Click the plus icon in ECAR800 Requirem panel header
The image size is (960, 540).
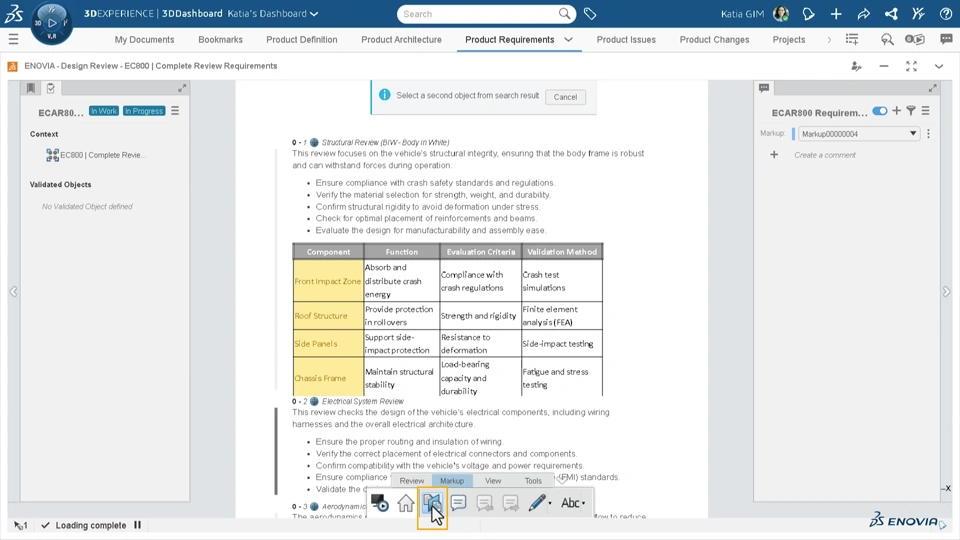[896, 111]
